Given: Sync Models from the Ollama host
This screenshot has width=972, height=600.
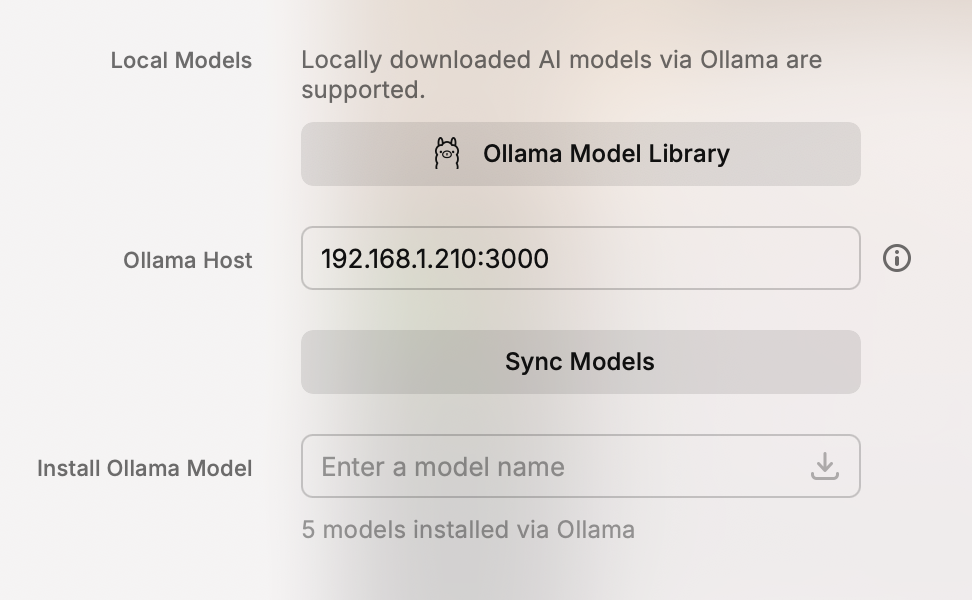Looking at the screenshot, I should click(581, 362).
